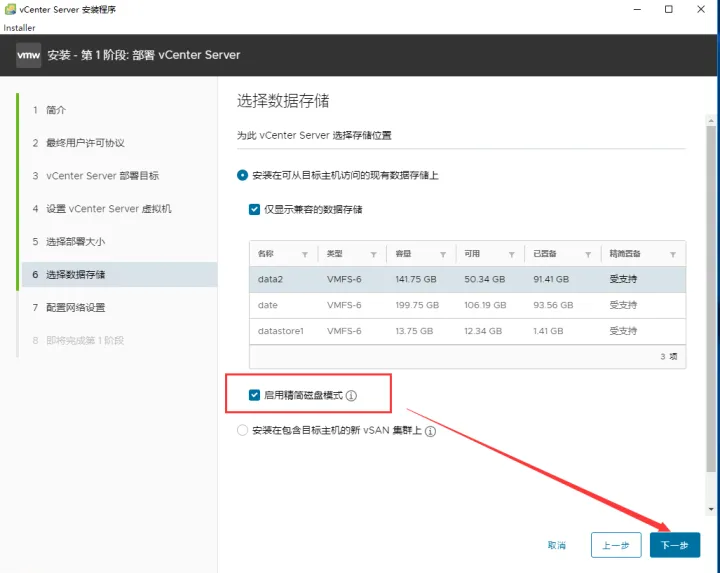Click the vCenter Server installer title icon

coord(10,9)
